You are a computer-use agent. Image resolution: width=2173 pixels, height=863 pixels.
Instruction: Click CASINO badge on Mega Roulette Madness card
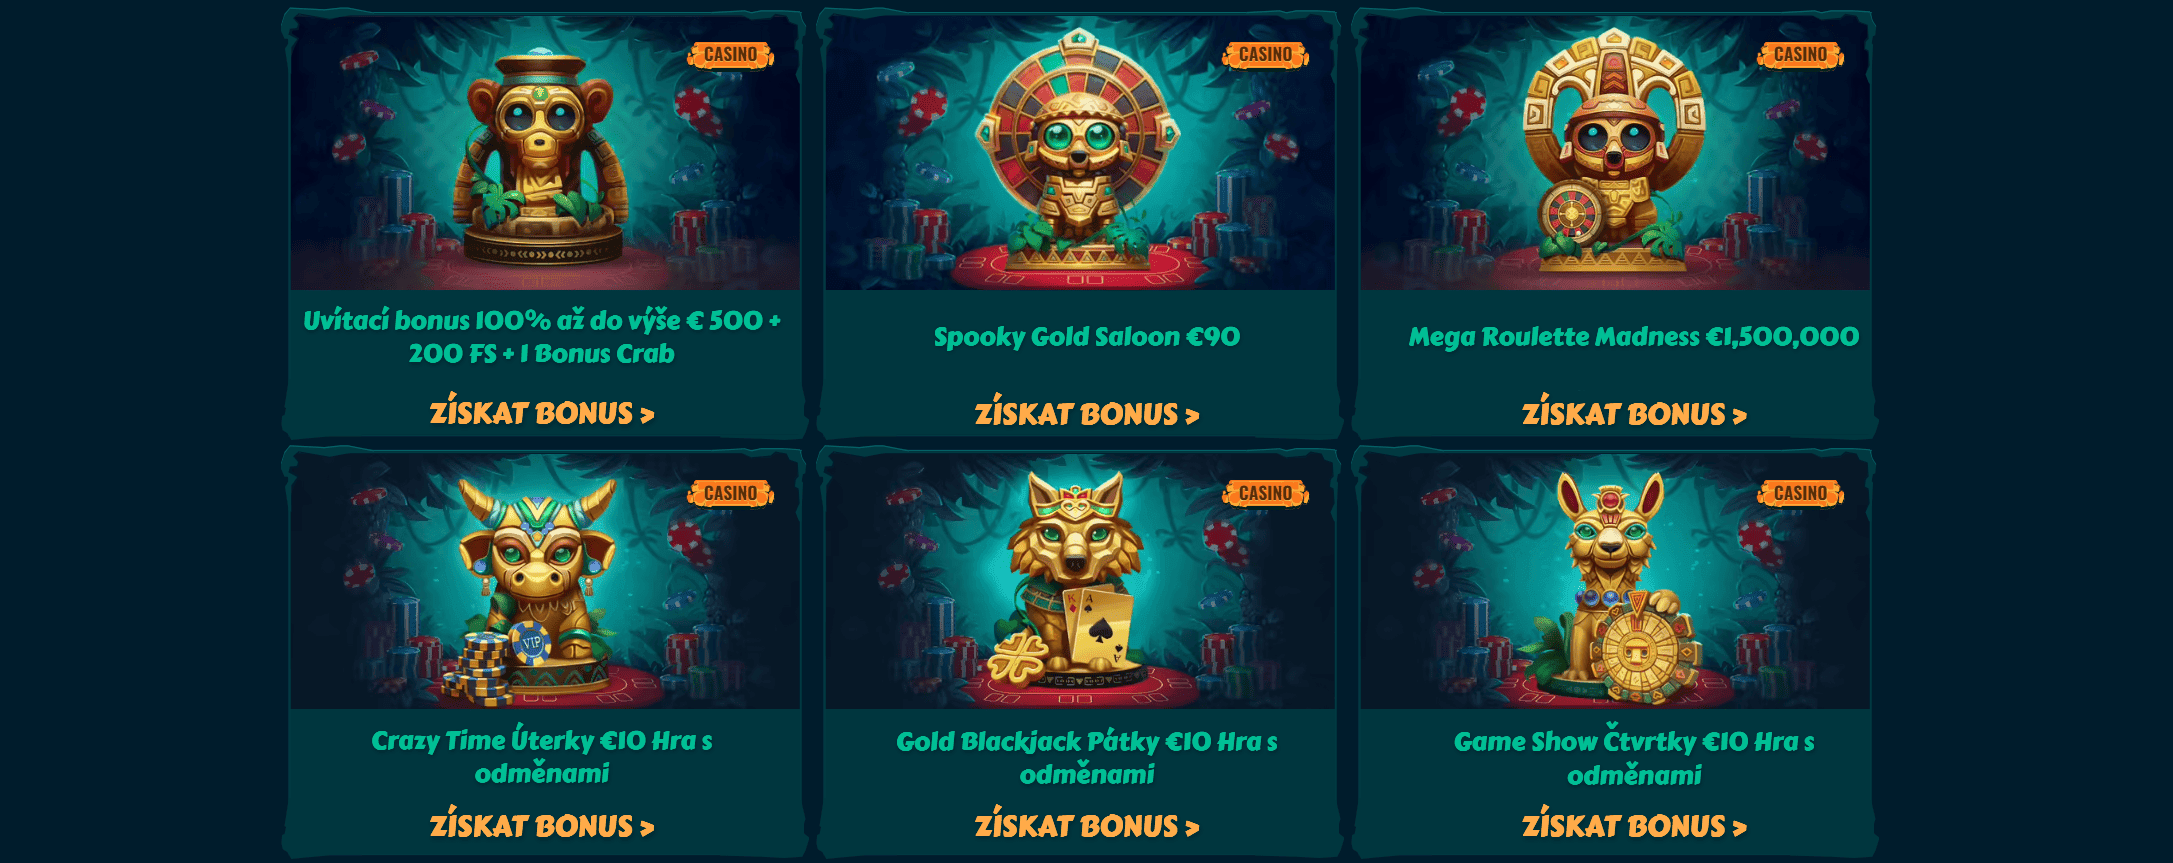(x=1800, y=55)
